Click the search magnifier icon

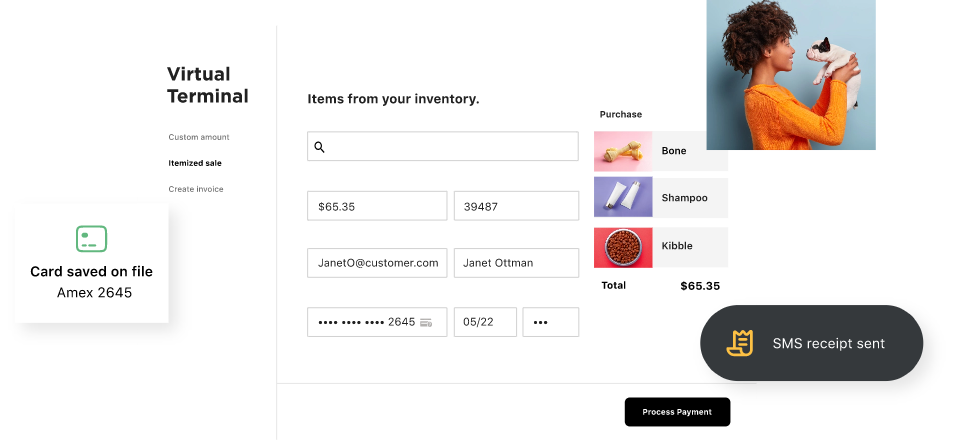click(320, 147)
